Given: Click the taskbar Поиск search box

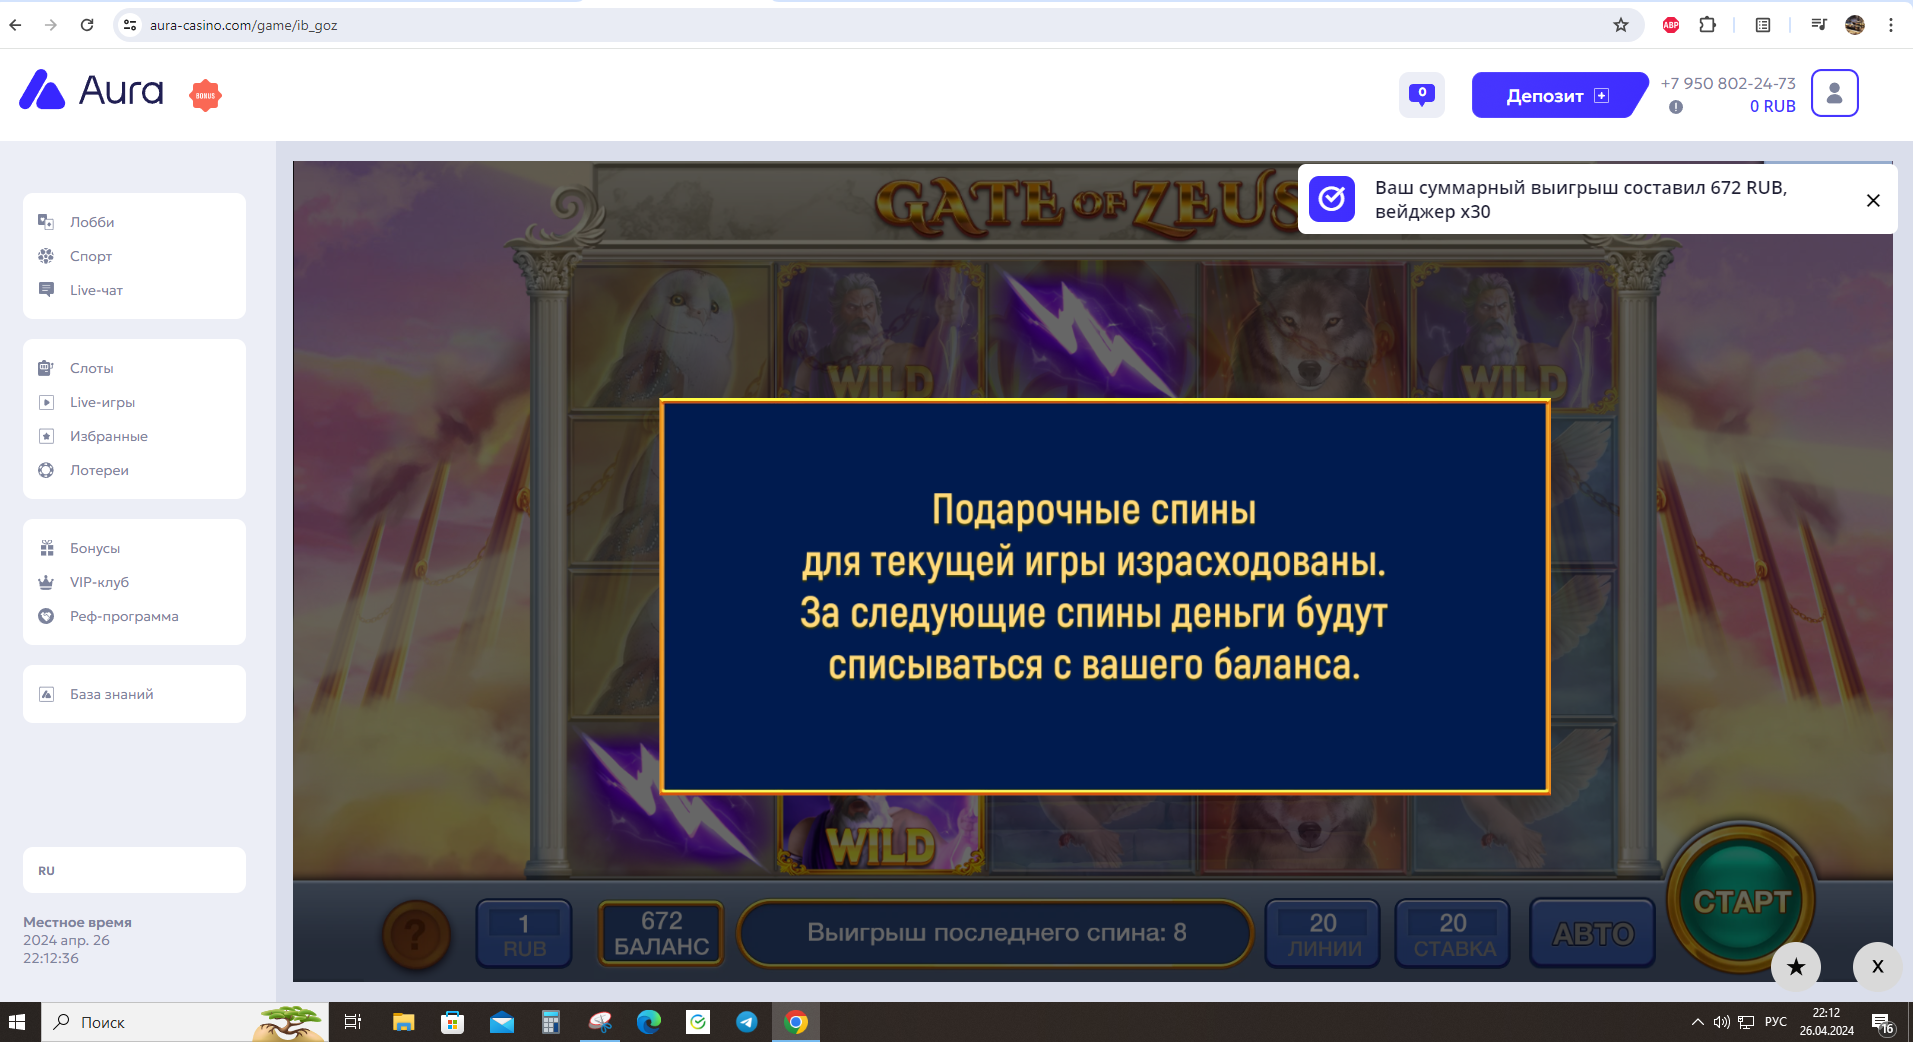Looking at the screenshot, I should [x=185, y=1022].
